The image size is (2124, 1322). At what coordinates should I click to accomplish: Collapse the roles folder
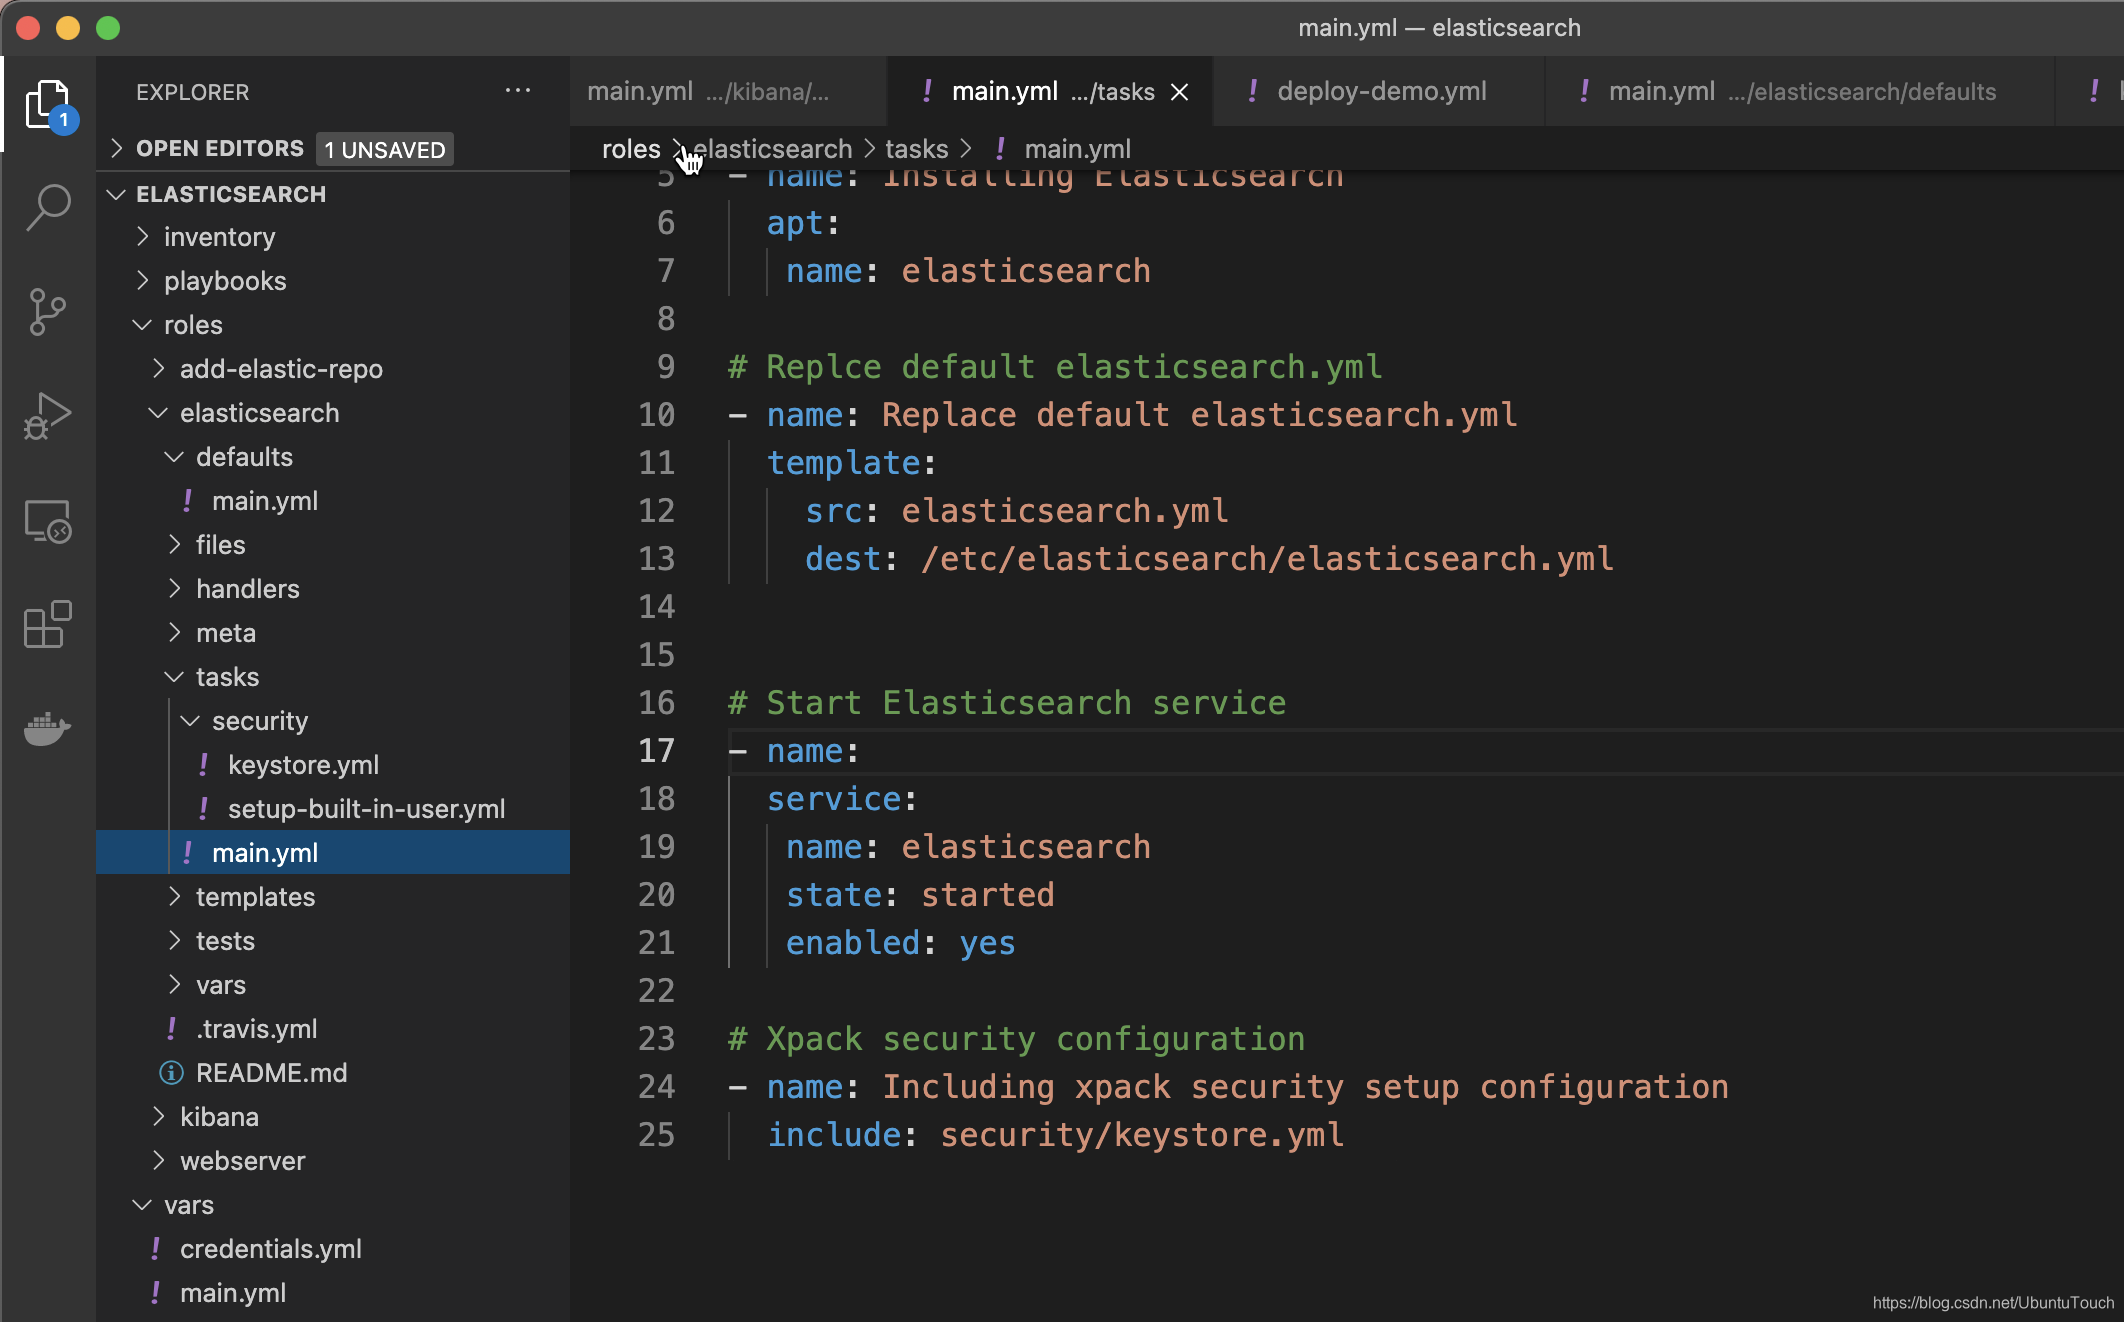193,325
